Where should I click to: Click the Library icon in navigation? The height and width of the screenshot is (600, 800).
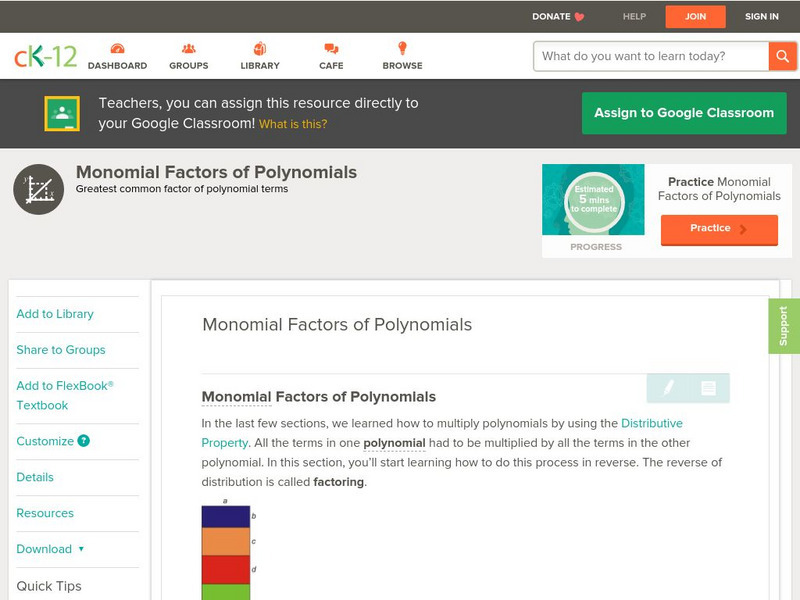(260, 49)
